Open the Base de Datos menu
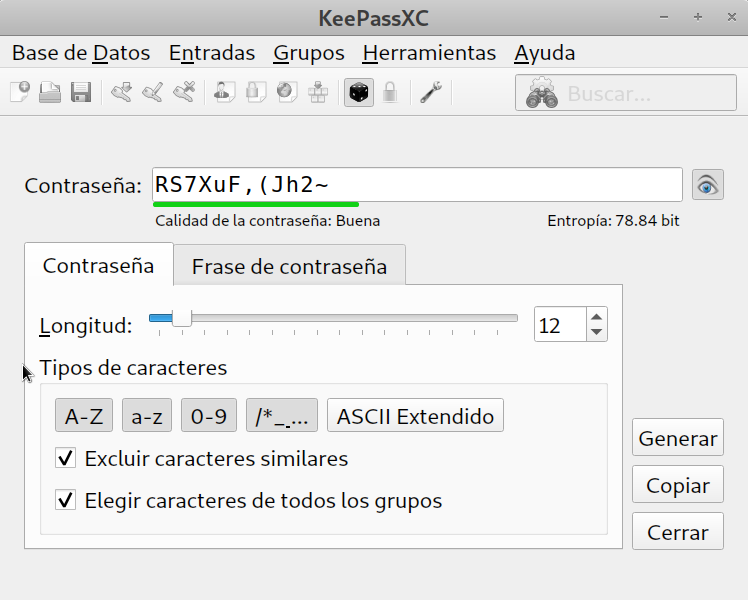The width and height of the screenshot is (748, 600). (x=81, y=52)
